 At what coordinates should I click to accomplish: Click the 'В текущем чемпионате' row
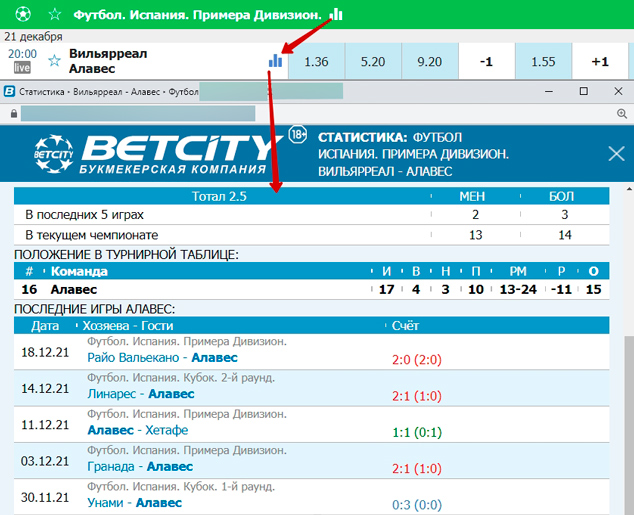pos(311,235)
